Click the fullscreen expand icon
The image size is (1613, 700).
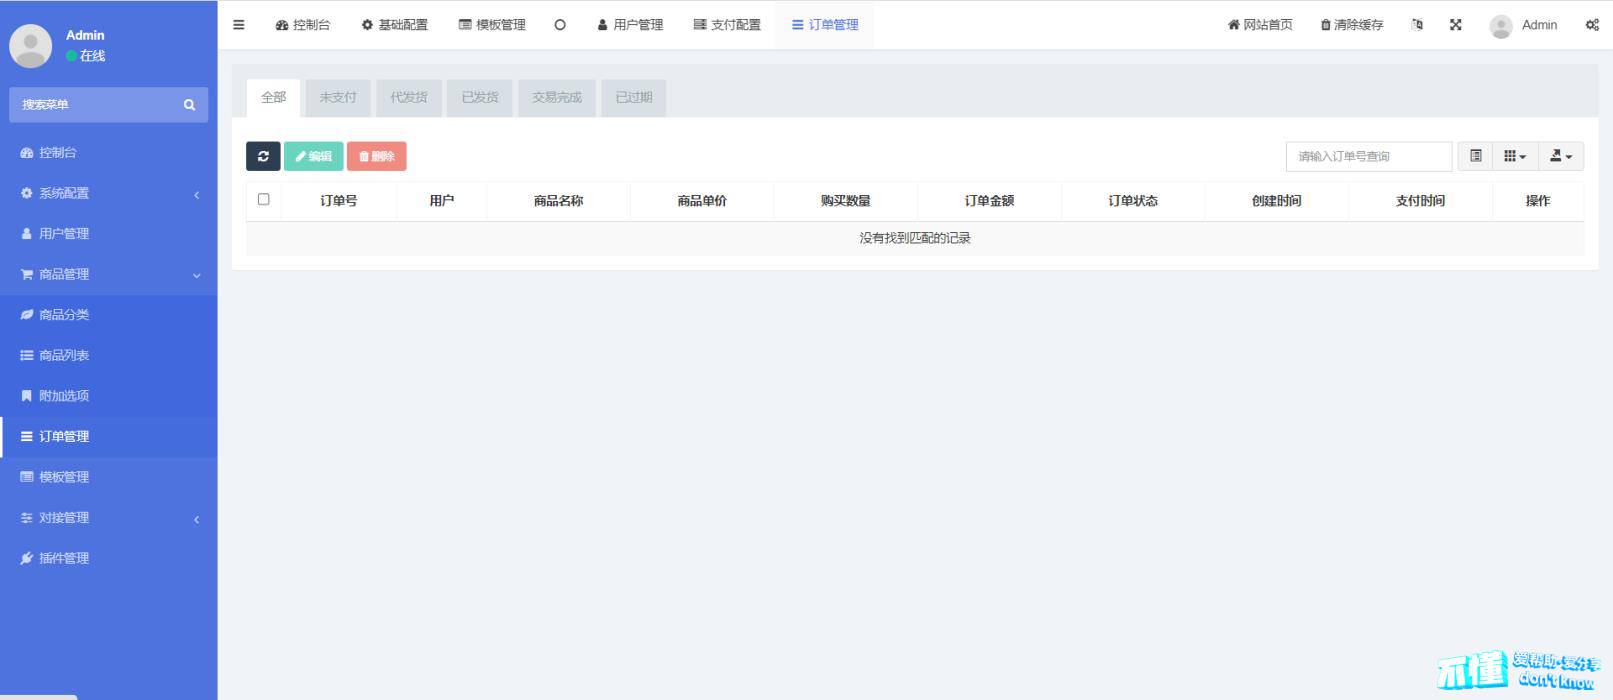[1456, 25]
